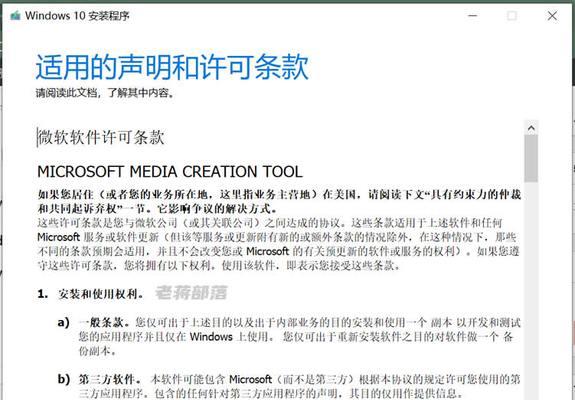The image size is (575, 400).
Task: Click clause a) 一般条款
Action: click(288, 337)
